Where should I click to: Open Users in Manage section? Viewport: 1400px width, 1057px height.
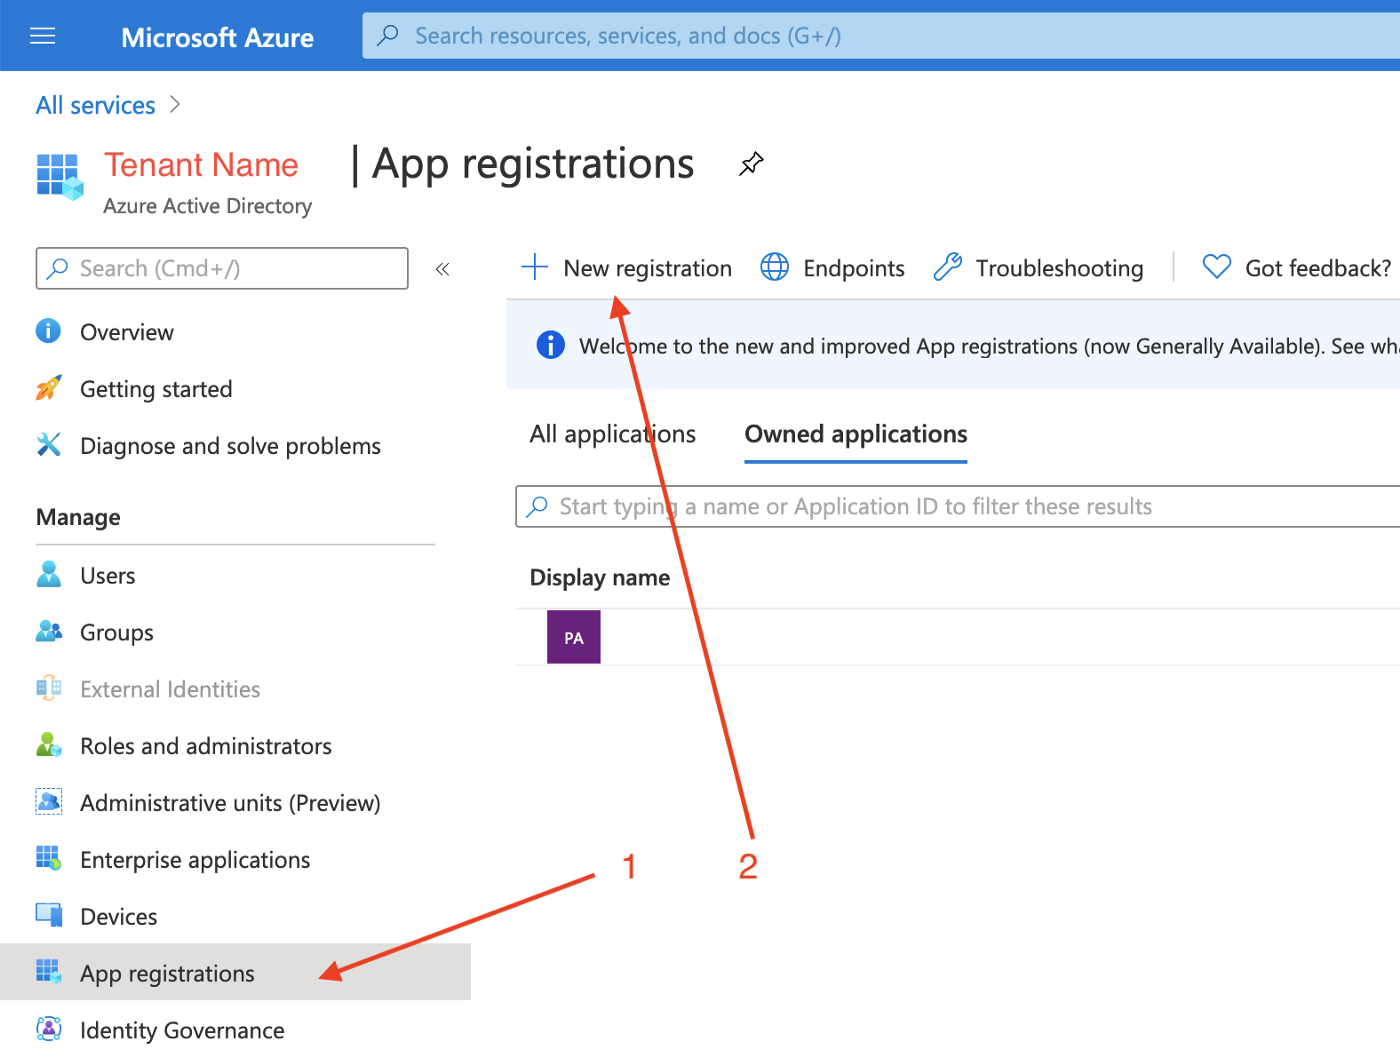click(108, 576)
